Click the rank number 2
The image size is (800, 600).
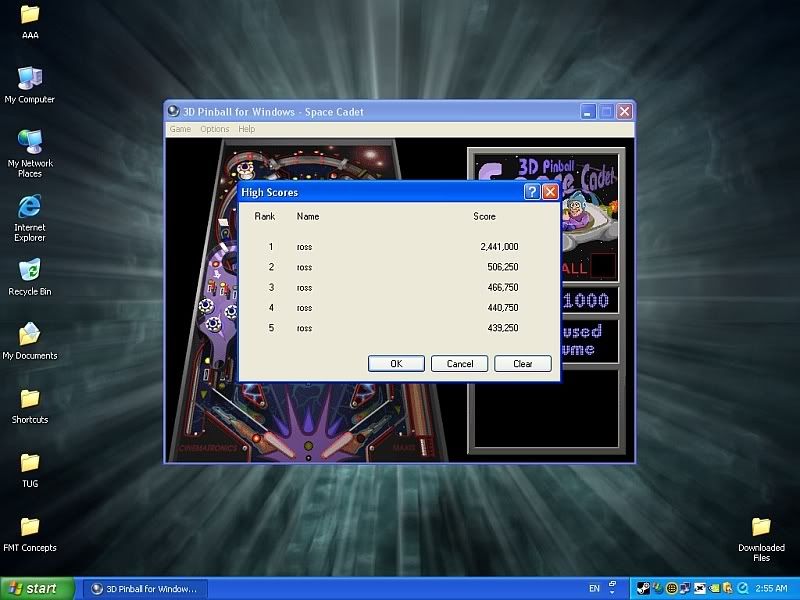(x=271, y=267)
